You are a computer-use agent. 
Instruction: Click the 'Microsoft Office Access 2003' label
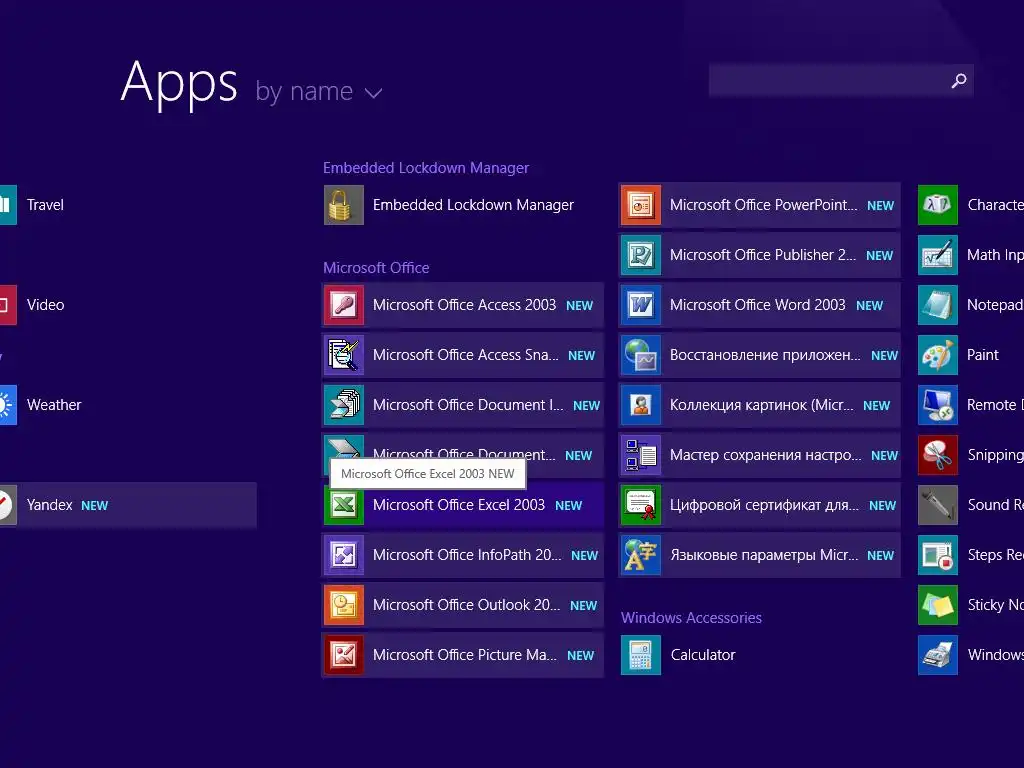[464, 305]
